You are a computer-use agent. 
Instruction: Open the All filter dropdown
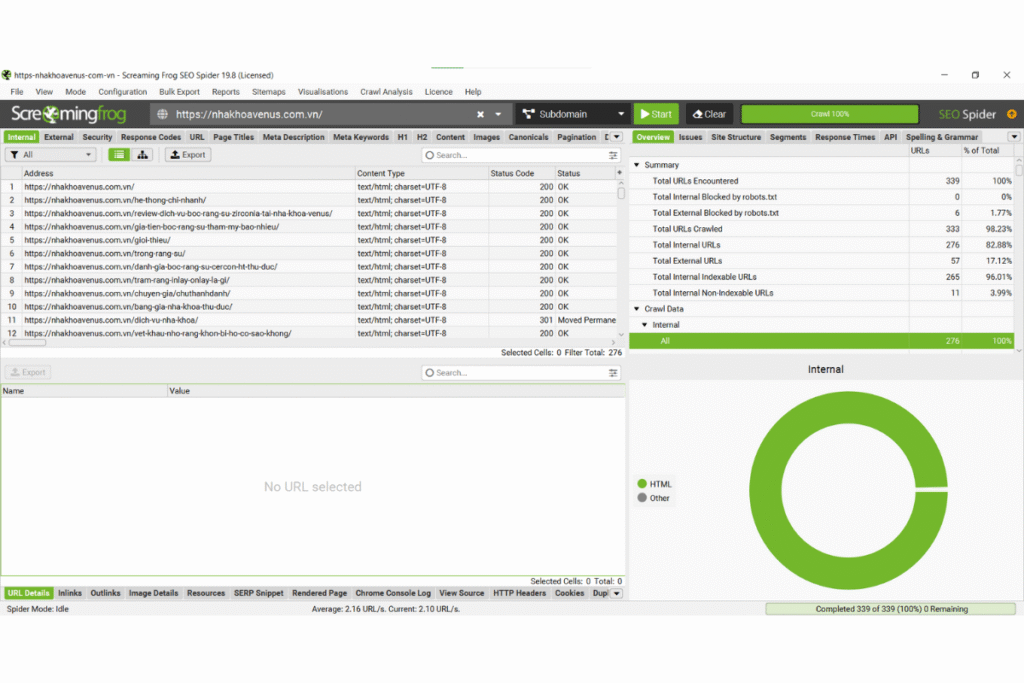click(x=51, y=155)
